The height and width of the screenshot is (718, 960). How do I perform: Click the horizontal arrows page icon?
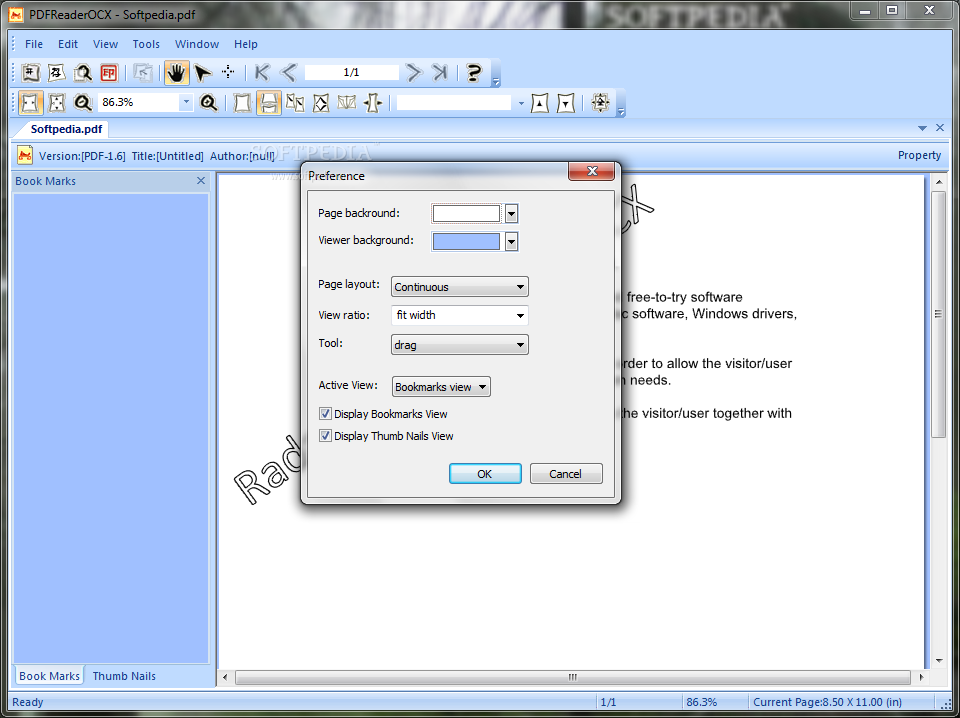tap(373, 103)
